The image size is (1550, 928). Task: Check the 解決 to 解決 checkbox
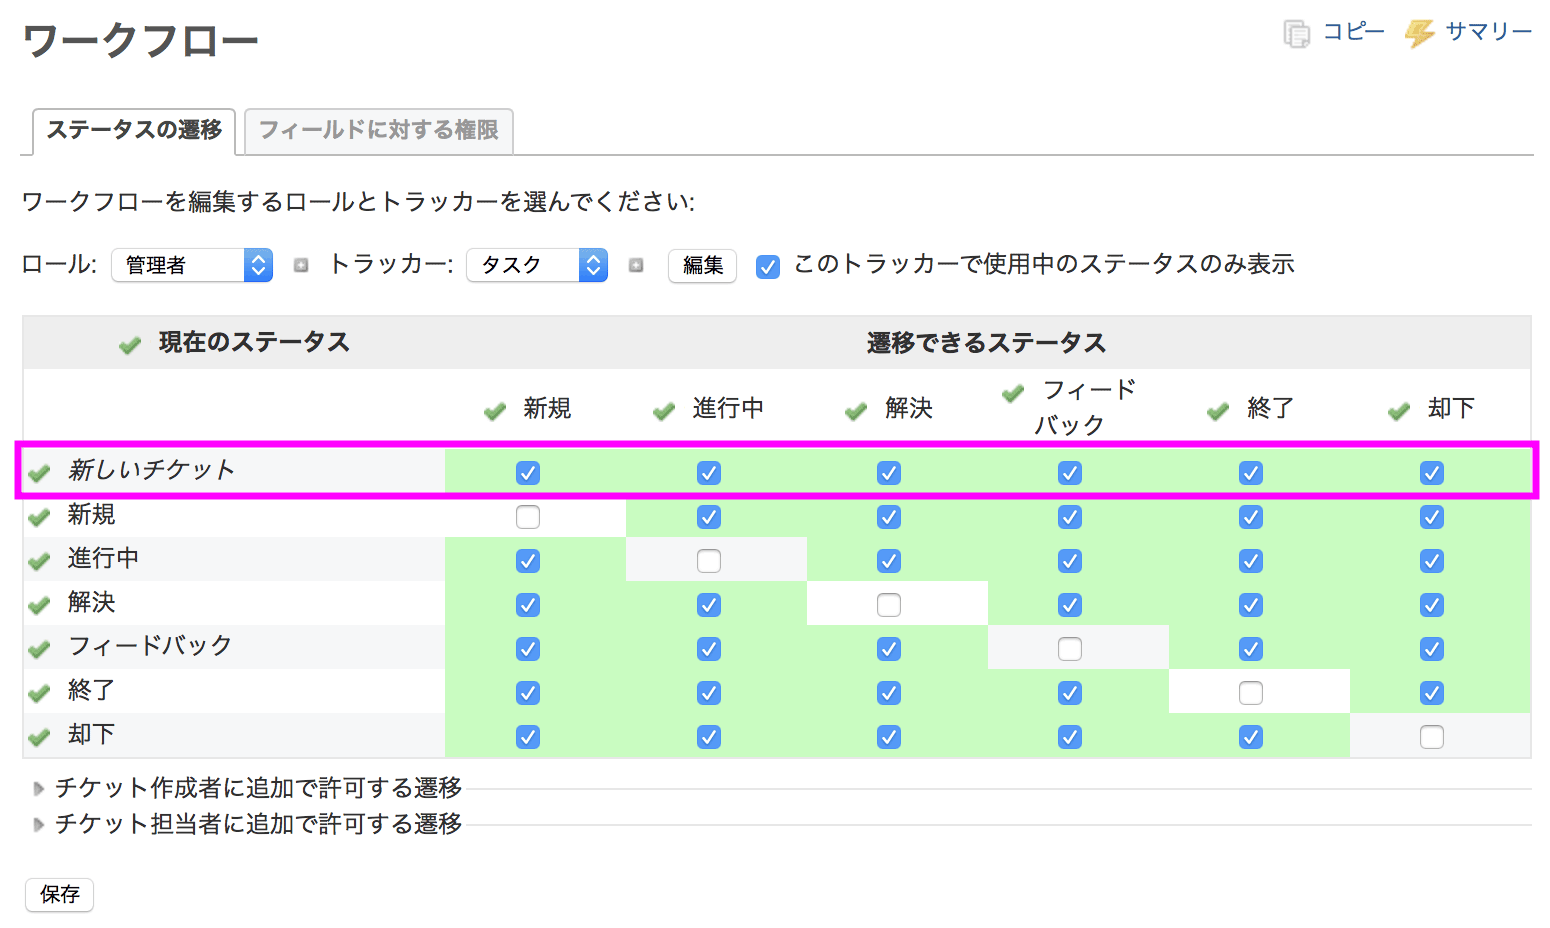point(889,605)
